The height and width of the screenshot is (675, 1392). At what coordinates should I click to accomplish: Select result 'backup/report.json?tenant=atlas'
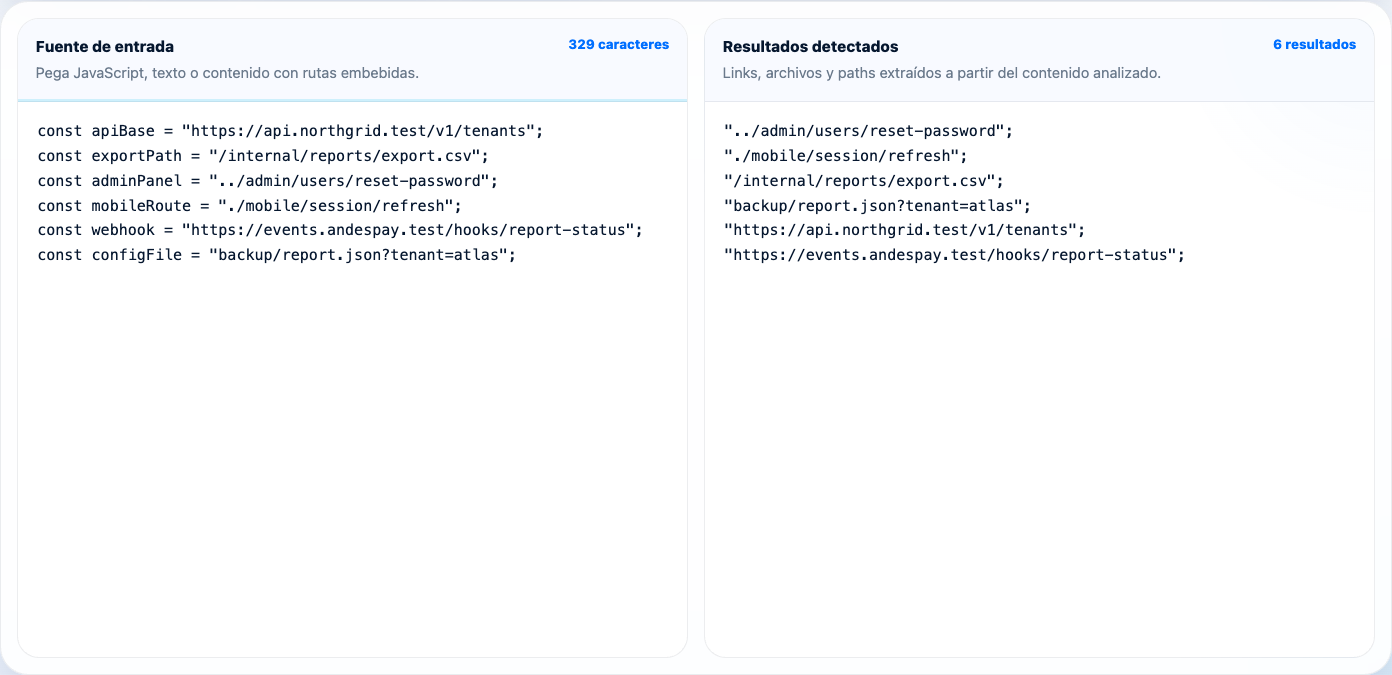[x=877, y=206]
